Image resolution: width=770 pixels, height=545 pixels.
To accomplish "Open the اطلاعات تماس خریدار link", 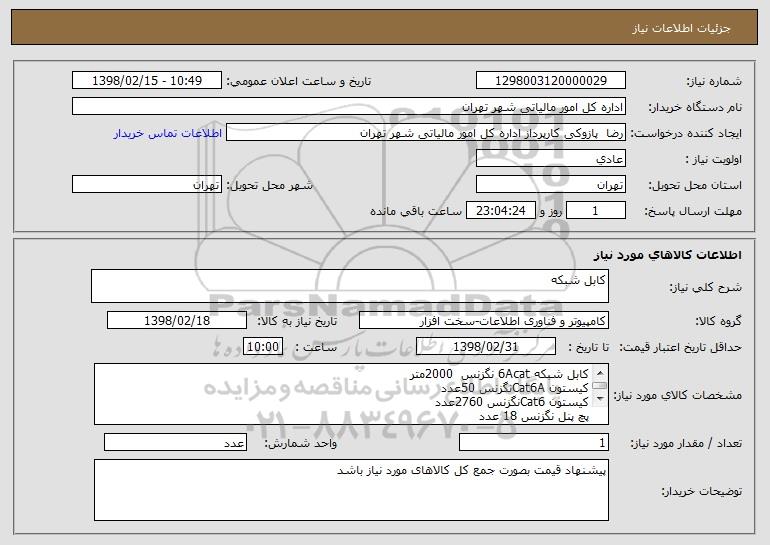I will 167,134.
